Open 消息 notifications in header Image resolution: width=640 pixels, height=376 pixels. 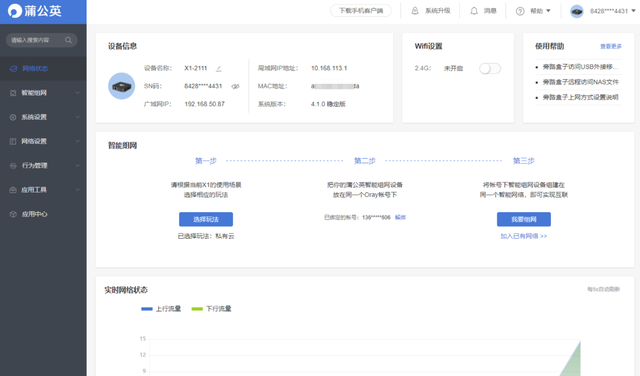tap(490, 11)
